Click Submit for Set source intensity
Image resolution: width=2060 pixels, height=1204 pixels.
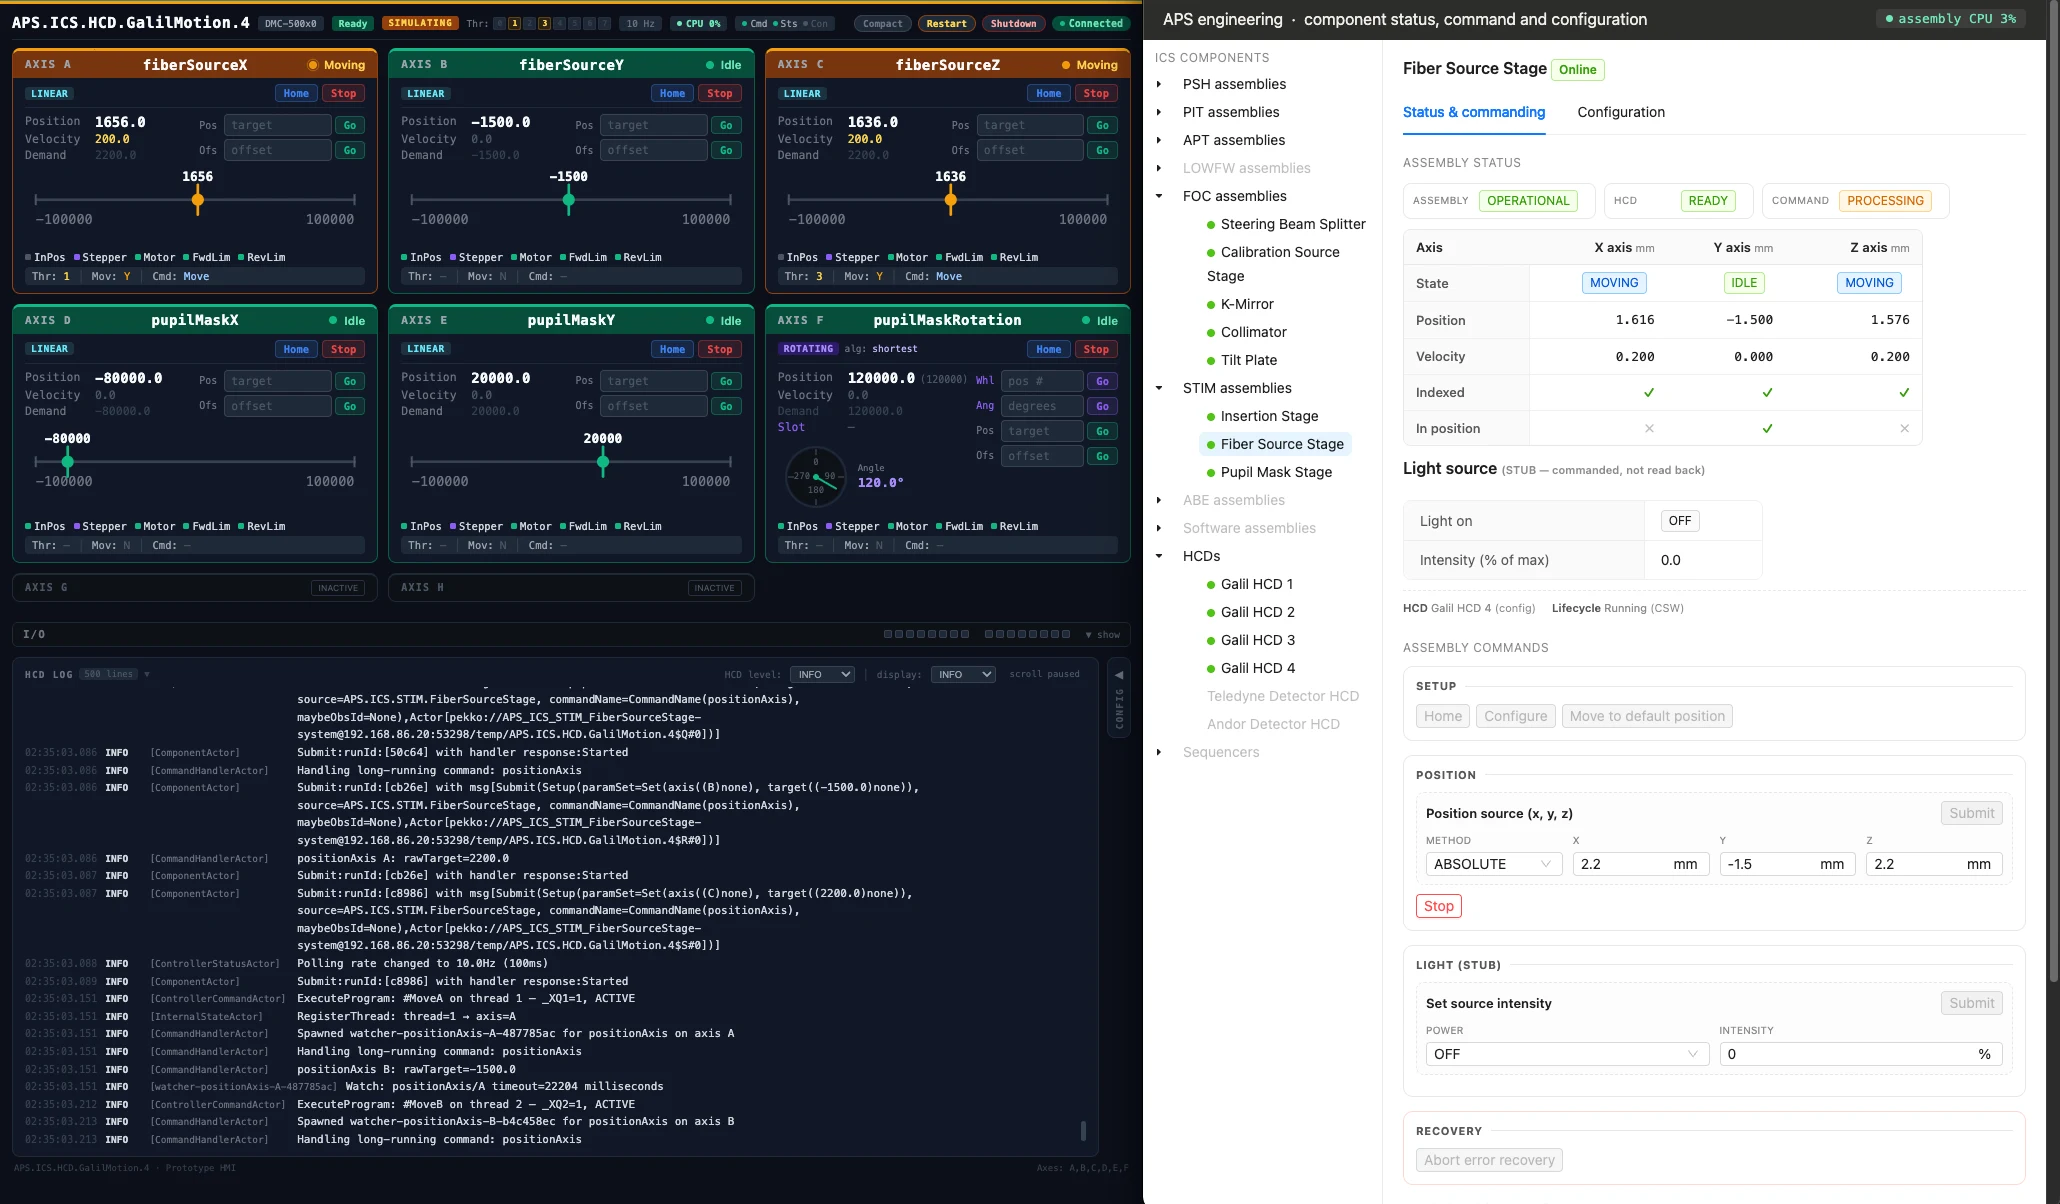1971,1003
